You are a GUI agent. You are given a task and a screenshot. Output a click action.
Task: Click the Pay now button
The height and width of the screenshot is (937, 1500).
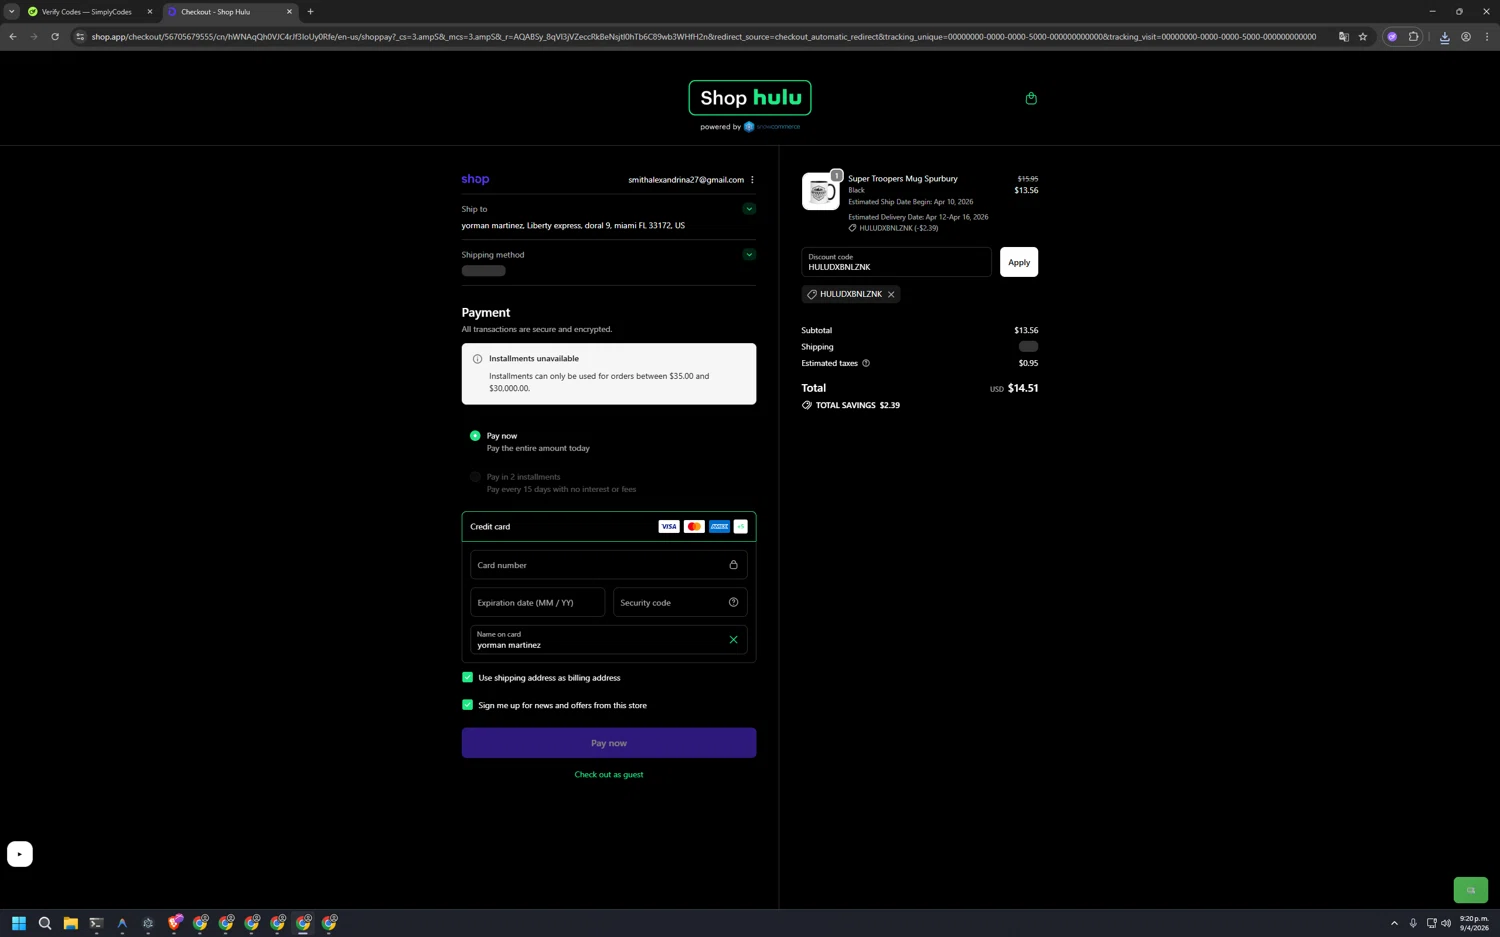(x=609, y=743)
